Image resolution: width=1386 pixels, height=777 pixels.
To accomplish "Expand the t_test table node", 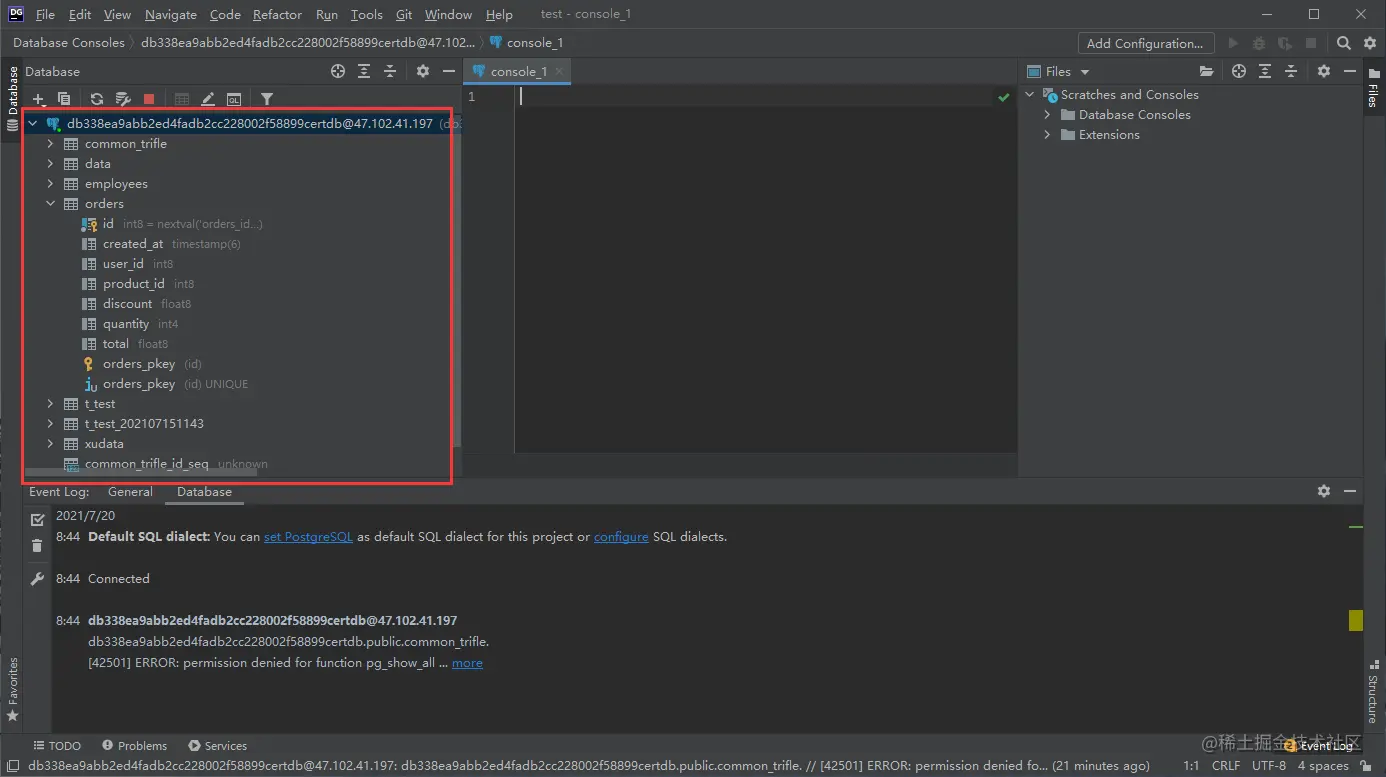I will pos(51,404).
